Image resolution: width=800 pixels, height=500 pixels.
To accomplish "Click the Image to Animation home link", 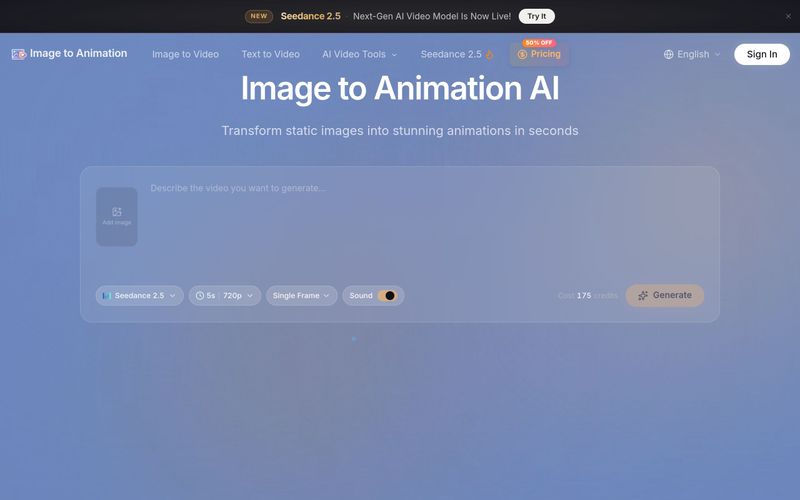I will (x=69, y=54).
